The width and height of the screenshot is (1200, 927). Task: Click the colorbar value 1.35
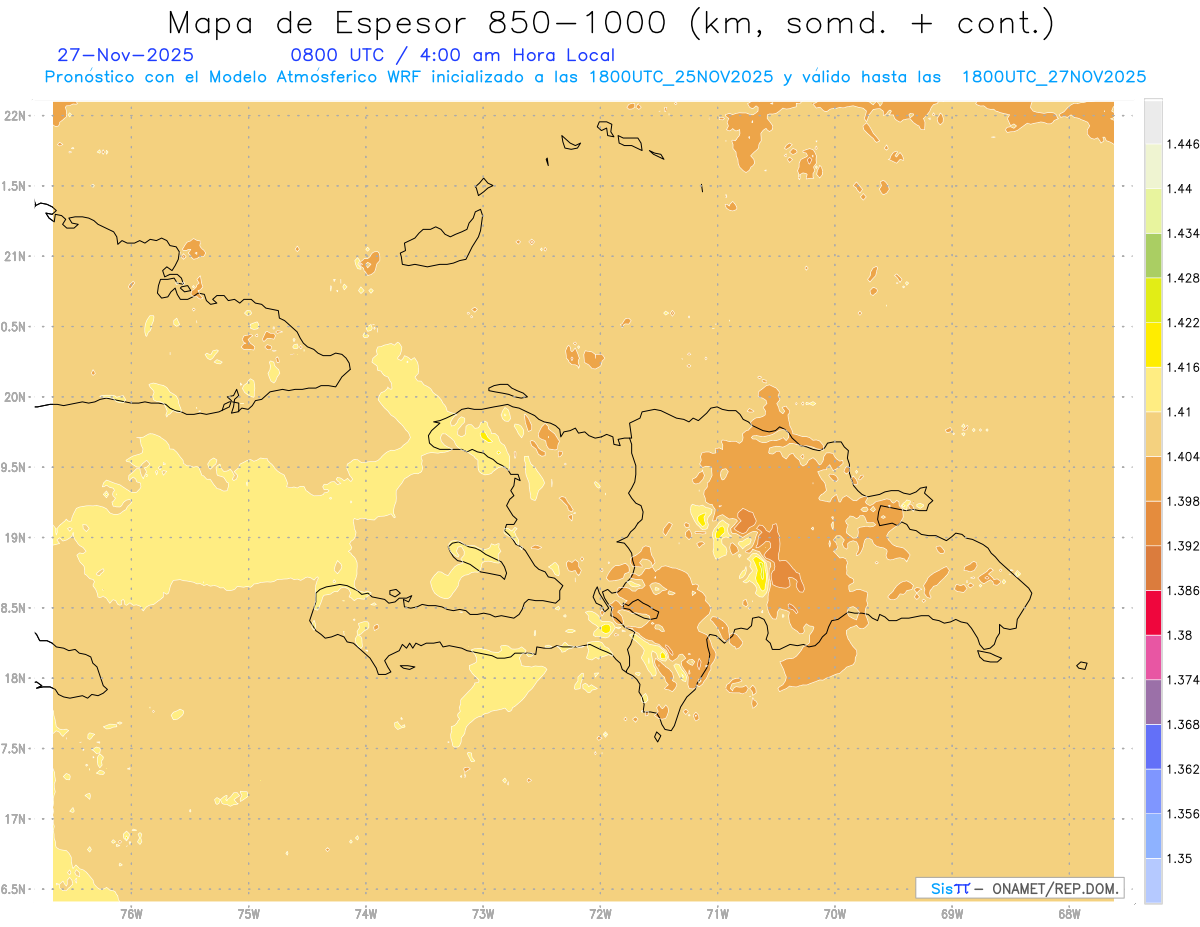click(x=1180, y=859)
